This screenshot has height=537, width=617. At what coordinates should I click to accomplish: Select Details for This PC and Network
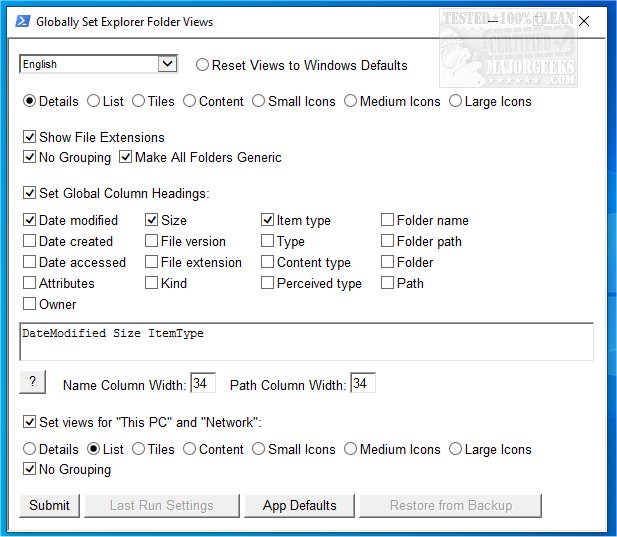point(29,449)
